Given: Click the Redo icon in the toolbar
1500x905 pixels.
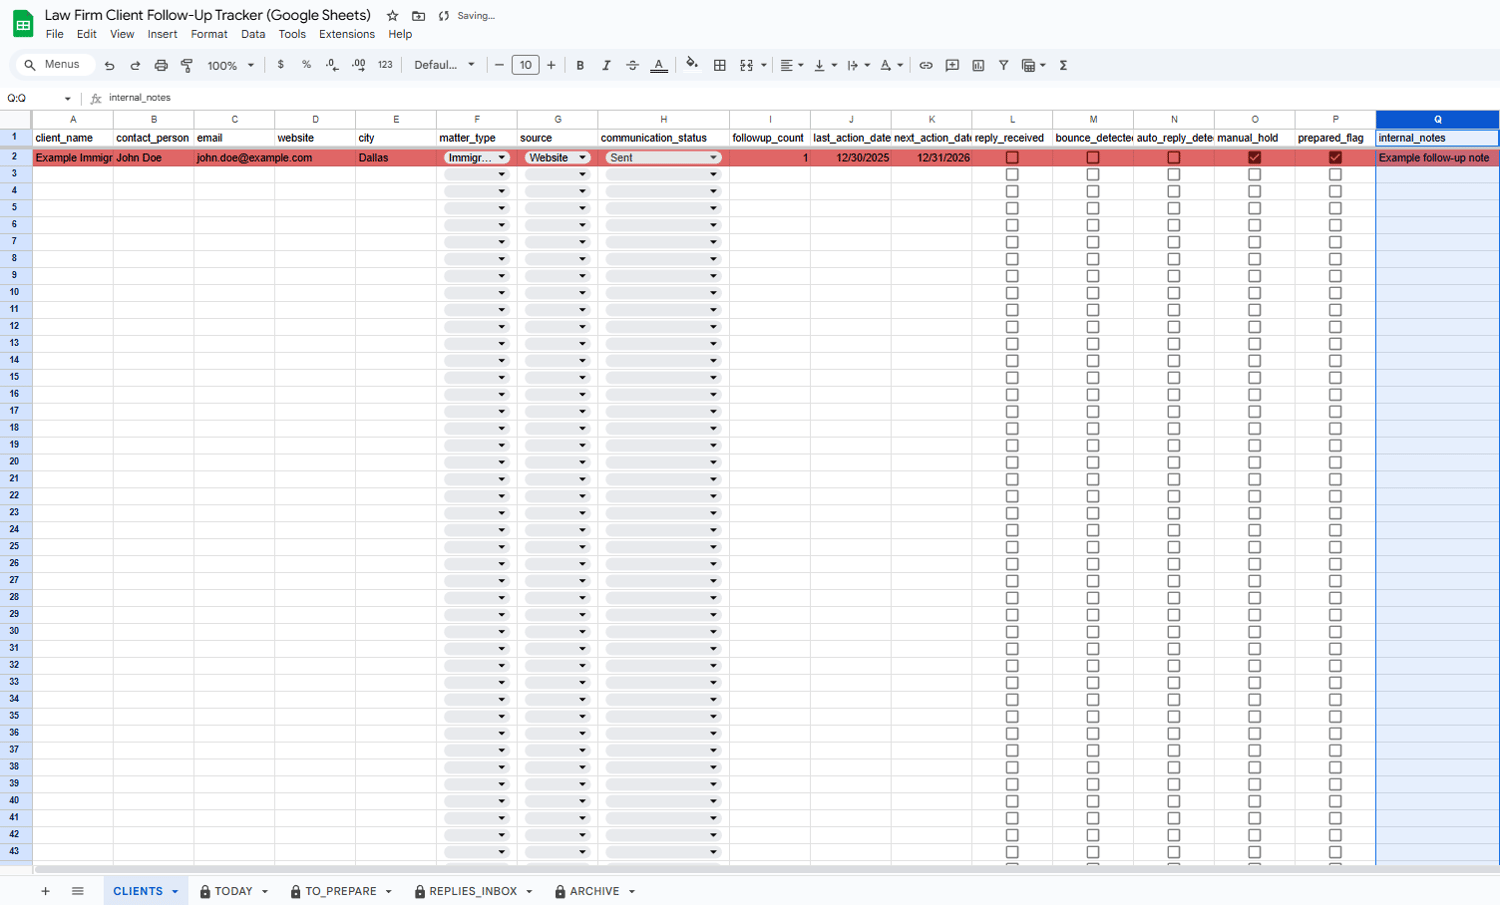Looking at the screenshot, I should click(135, 65).
